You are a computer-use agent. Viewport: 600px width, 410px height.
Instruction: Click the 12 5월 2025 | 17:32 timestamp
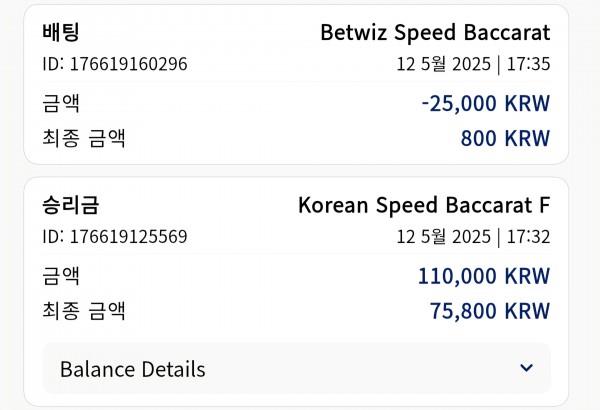pyautogui.click(x=473, y=237)
